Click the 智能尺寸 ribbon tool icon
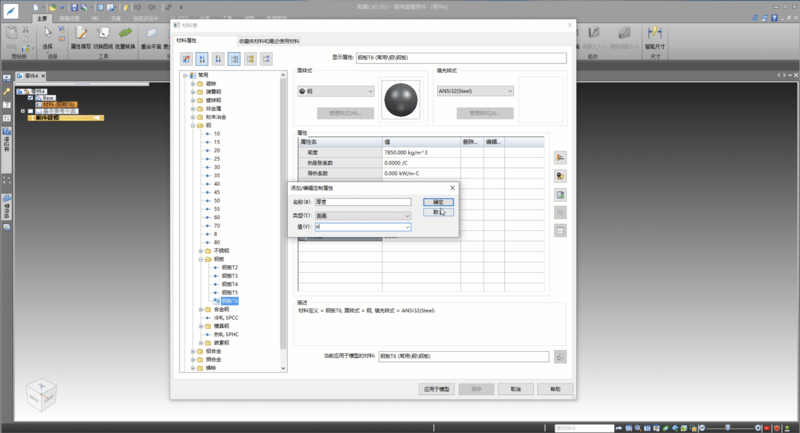 tap(657, 35)
